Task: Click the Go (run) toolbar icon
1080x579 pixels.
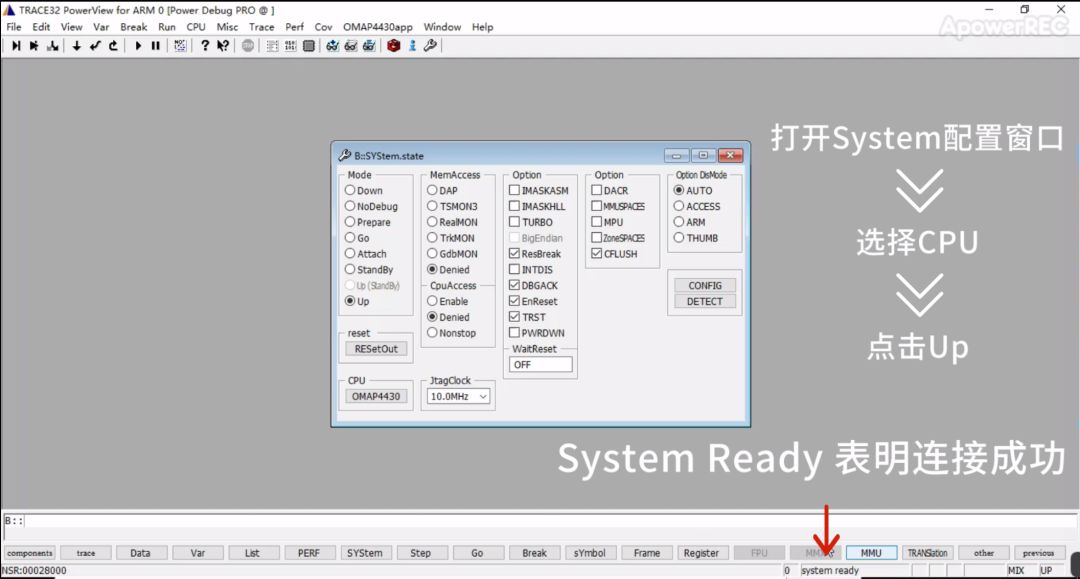Action: 139,45
